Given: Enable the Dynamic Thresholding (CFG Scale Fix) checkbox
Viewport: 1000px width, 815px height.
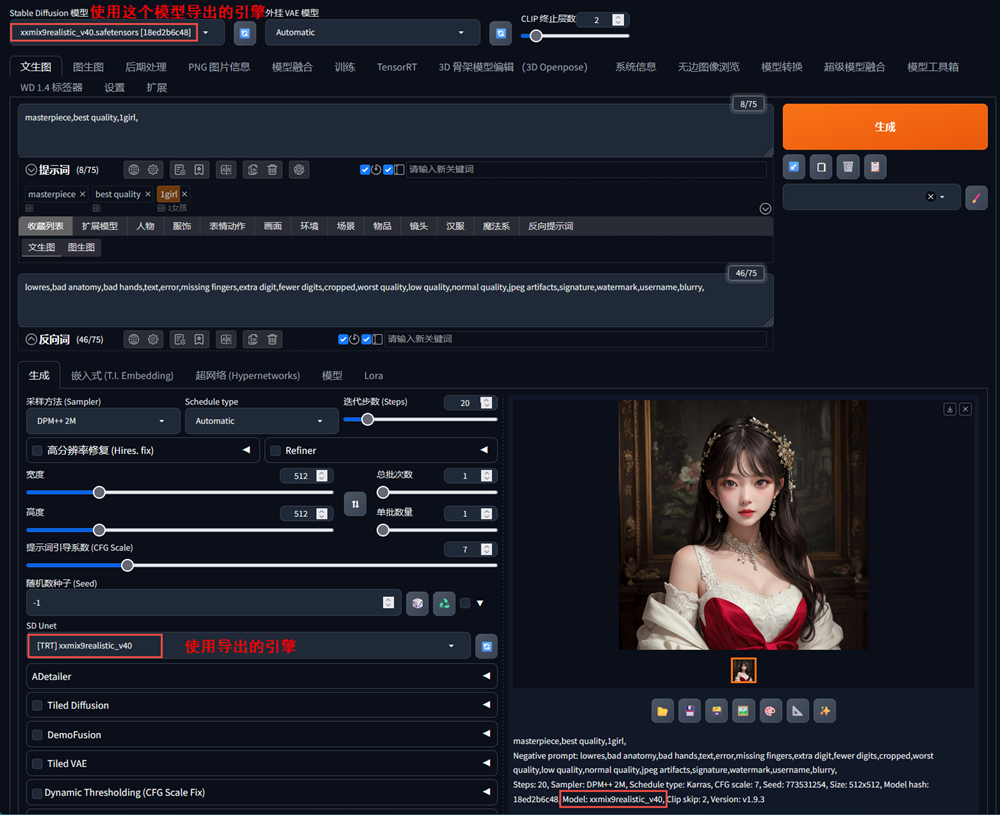Looking at the screenshot, I should coord(37,793).
